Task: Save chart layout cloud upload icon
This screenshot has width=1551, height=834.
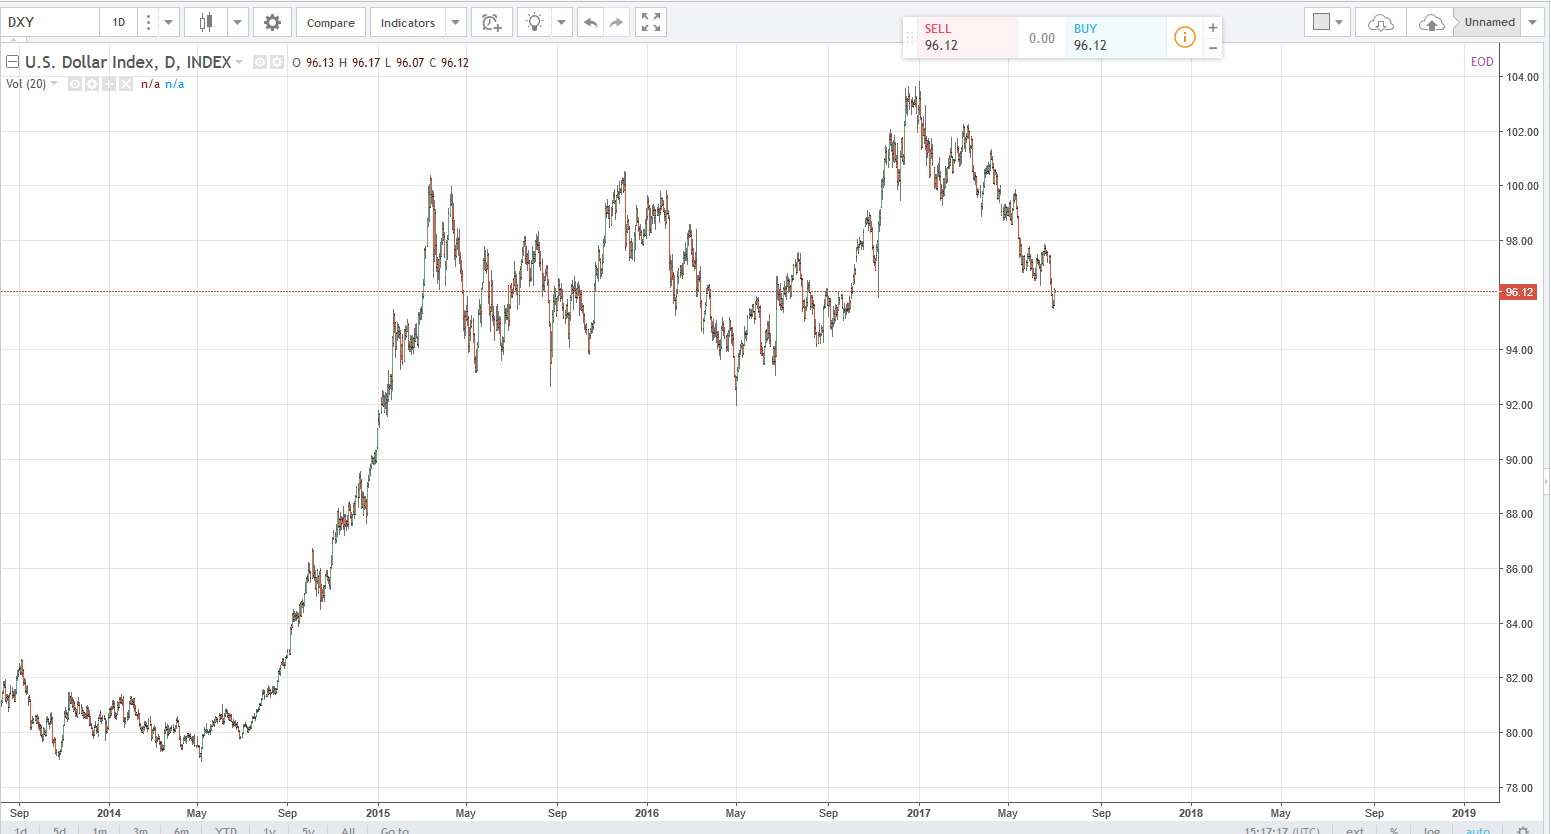Action: click(x=1431, y=22)
